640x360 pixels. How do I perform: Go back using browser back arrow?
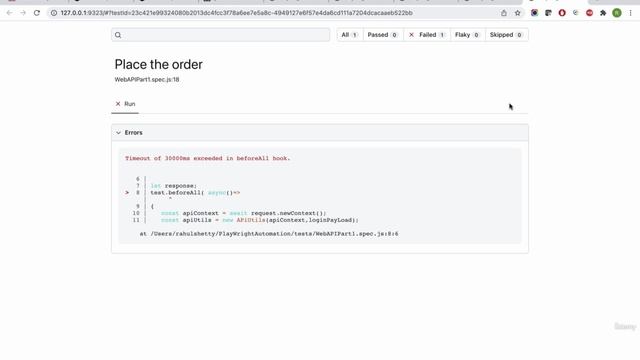click(x=9, y=13)
